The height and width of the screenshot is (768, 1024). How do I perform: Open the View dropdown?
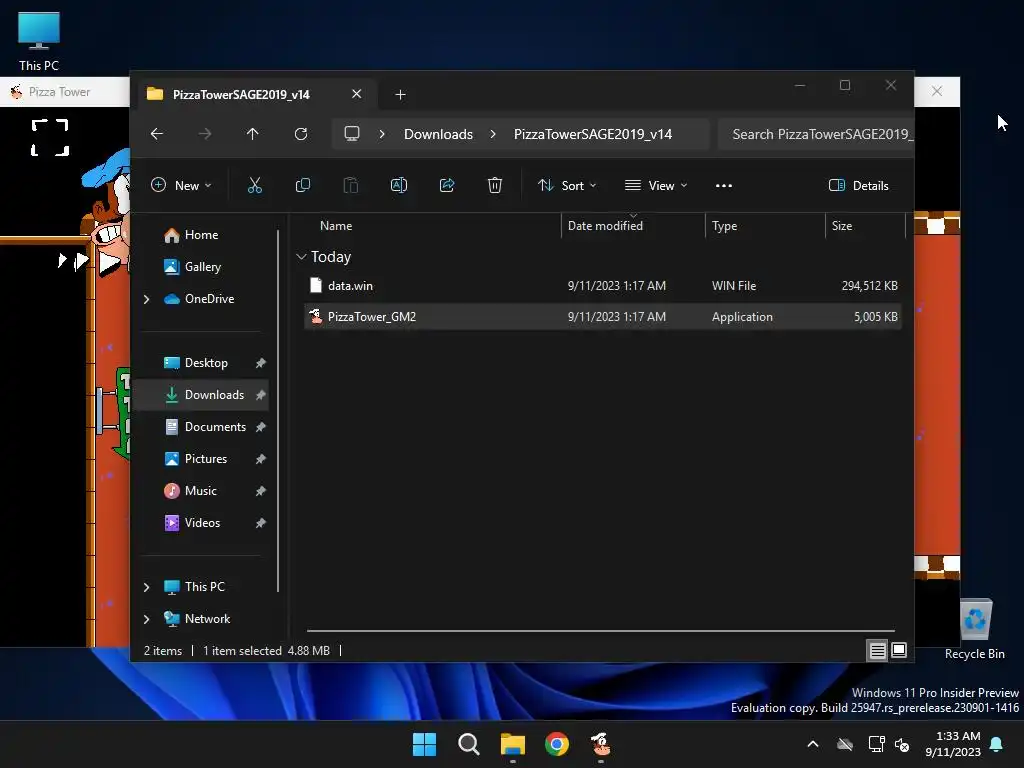(x=656, y=185)
